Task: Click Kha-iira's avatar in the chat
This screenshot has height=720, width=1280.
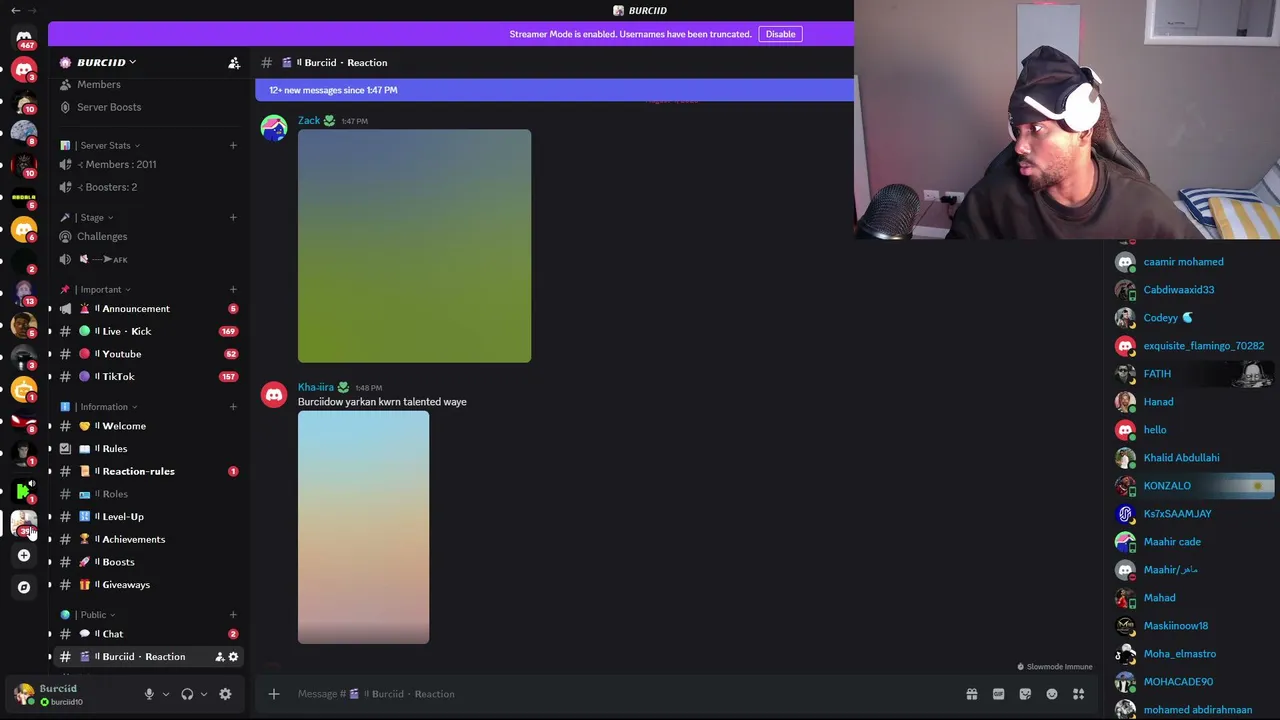Action: click(x=274, y=395)
